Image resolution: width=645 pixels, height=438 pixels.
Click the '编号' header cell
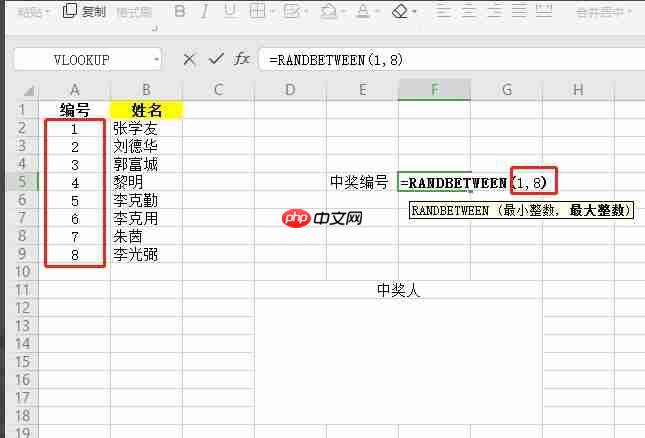click(x=74, y=110)
